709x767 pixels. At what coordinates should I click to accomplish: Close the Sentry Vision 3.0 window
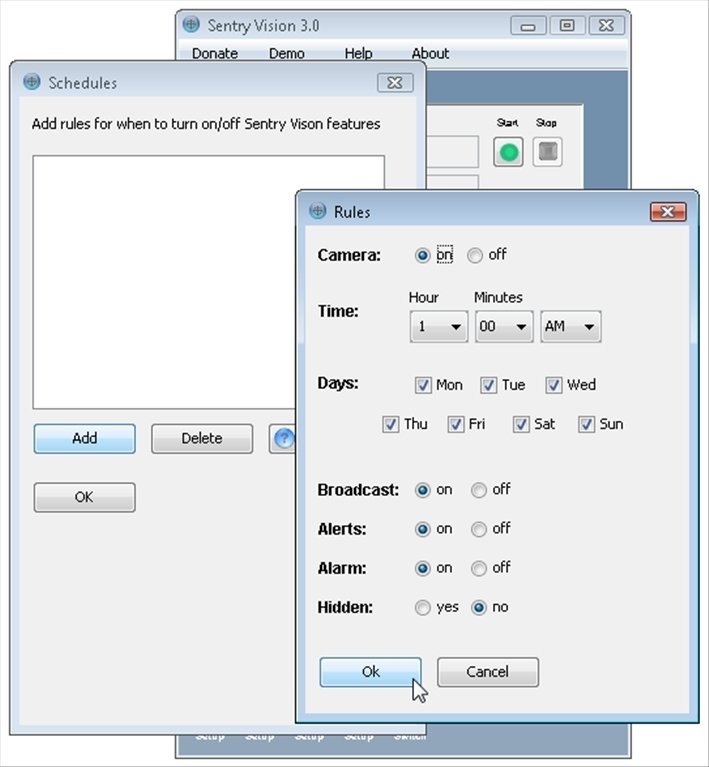click(606, 25)
